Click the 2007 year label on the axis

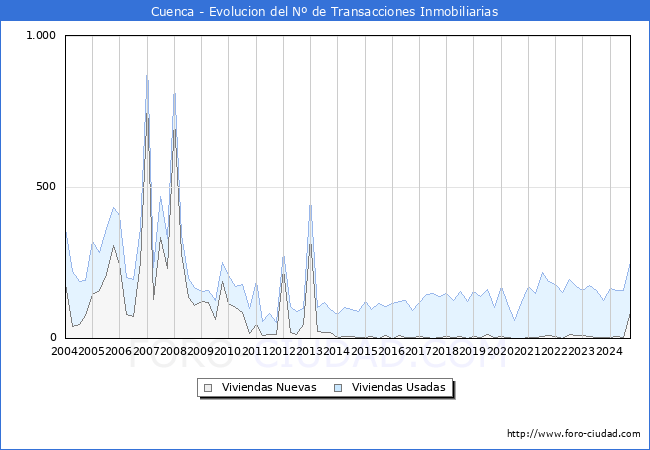click(x=146, y=351)
